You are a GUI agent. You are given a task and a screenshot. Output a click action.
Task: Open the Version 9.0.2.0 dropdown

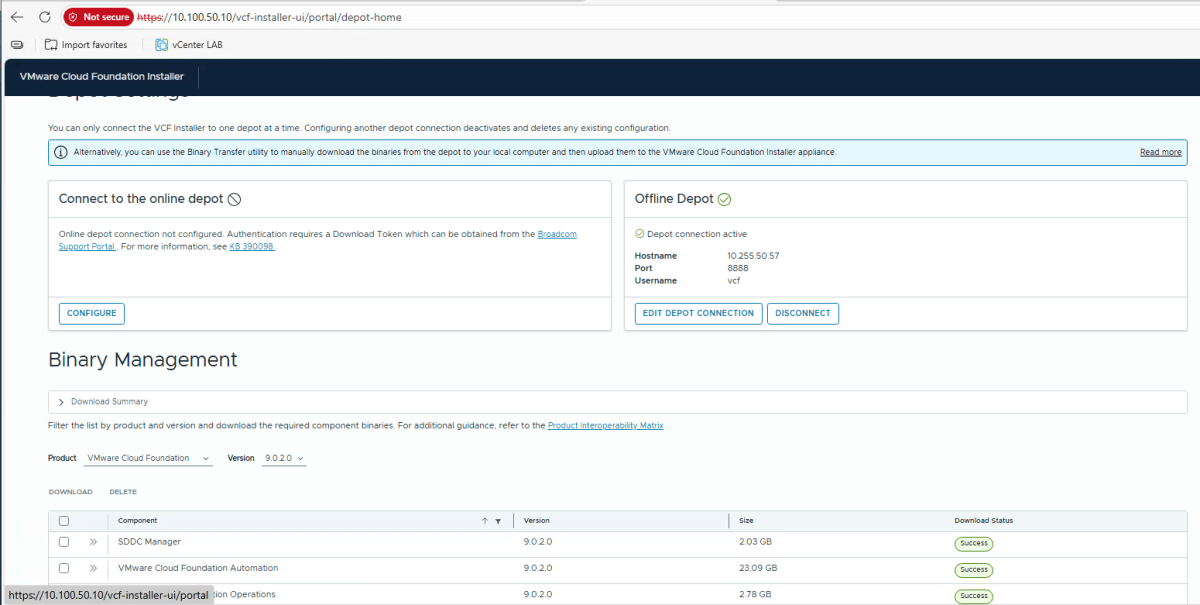point(284,458)
